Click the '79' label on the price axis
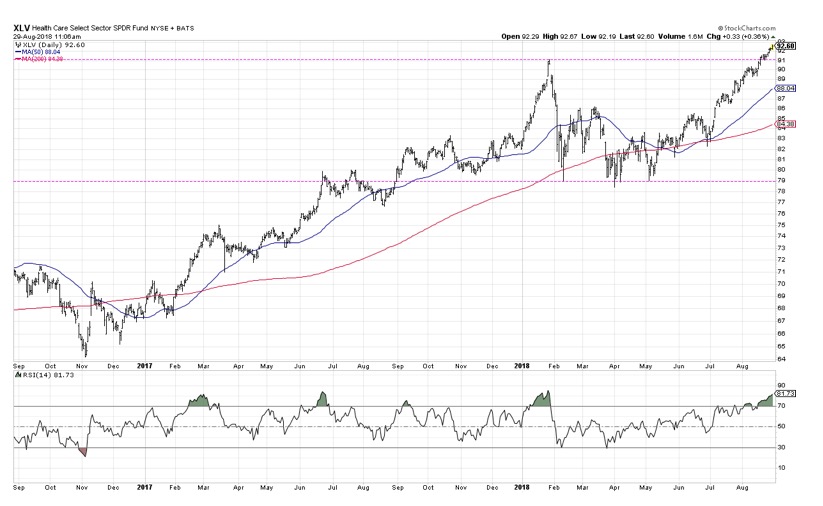This screenshot has width=823, height=506. pos(781,181)
